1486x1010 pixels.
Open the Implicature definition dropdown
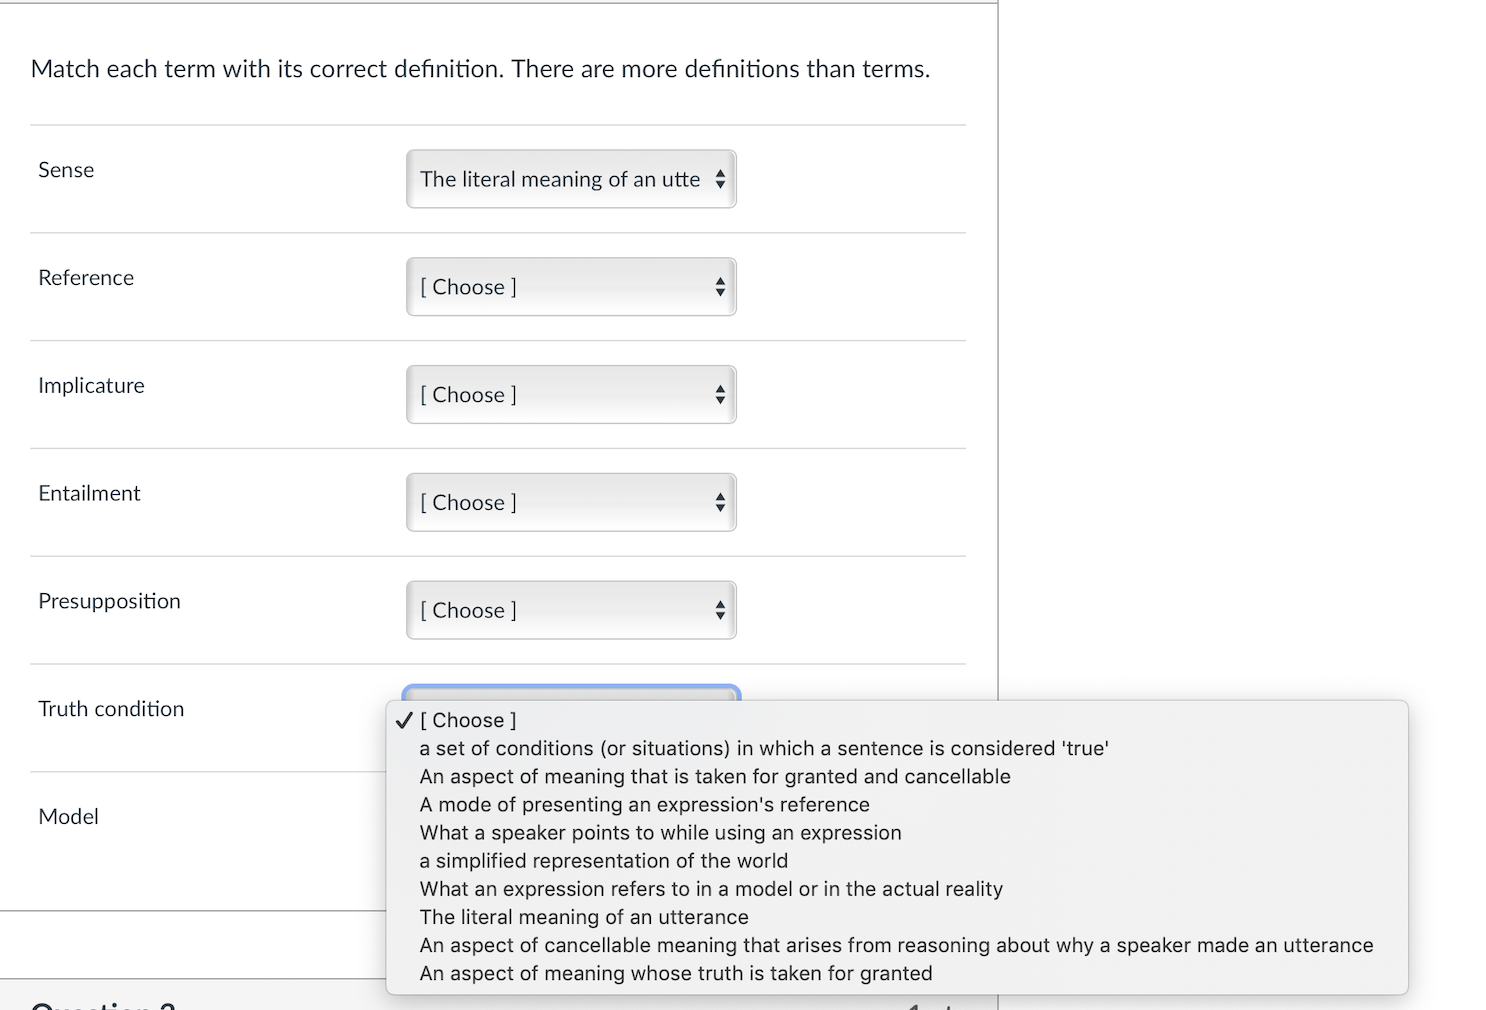point(570,394)
